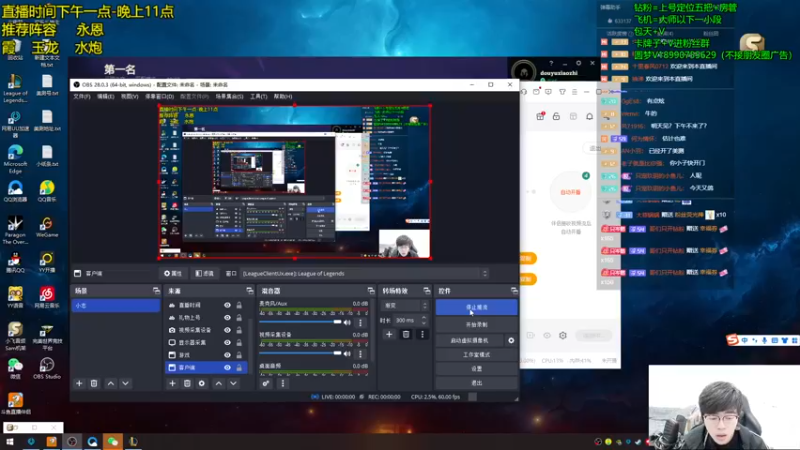
Task: Open the audio mixer footer three-dot menu
Action: pyautogui.click(x=283, y=383)
